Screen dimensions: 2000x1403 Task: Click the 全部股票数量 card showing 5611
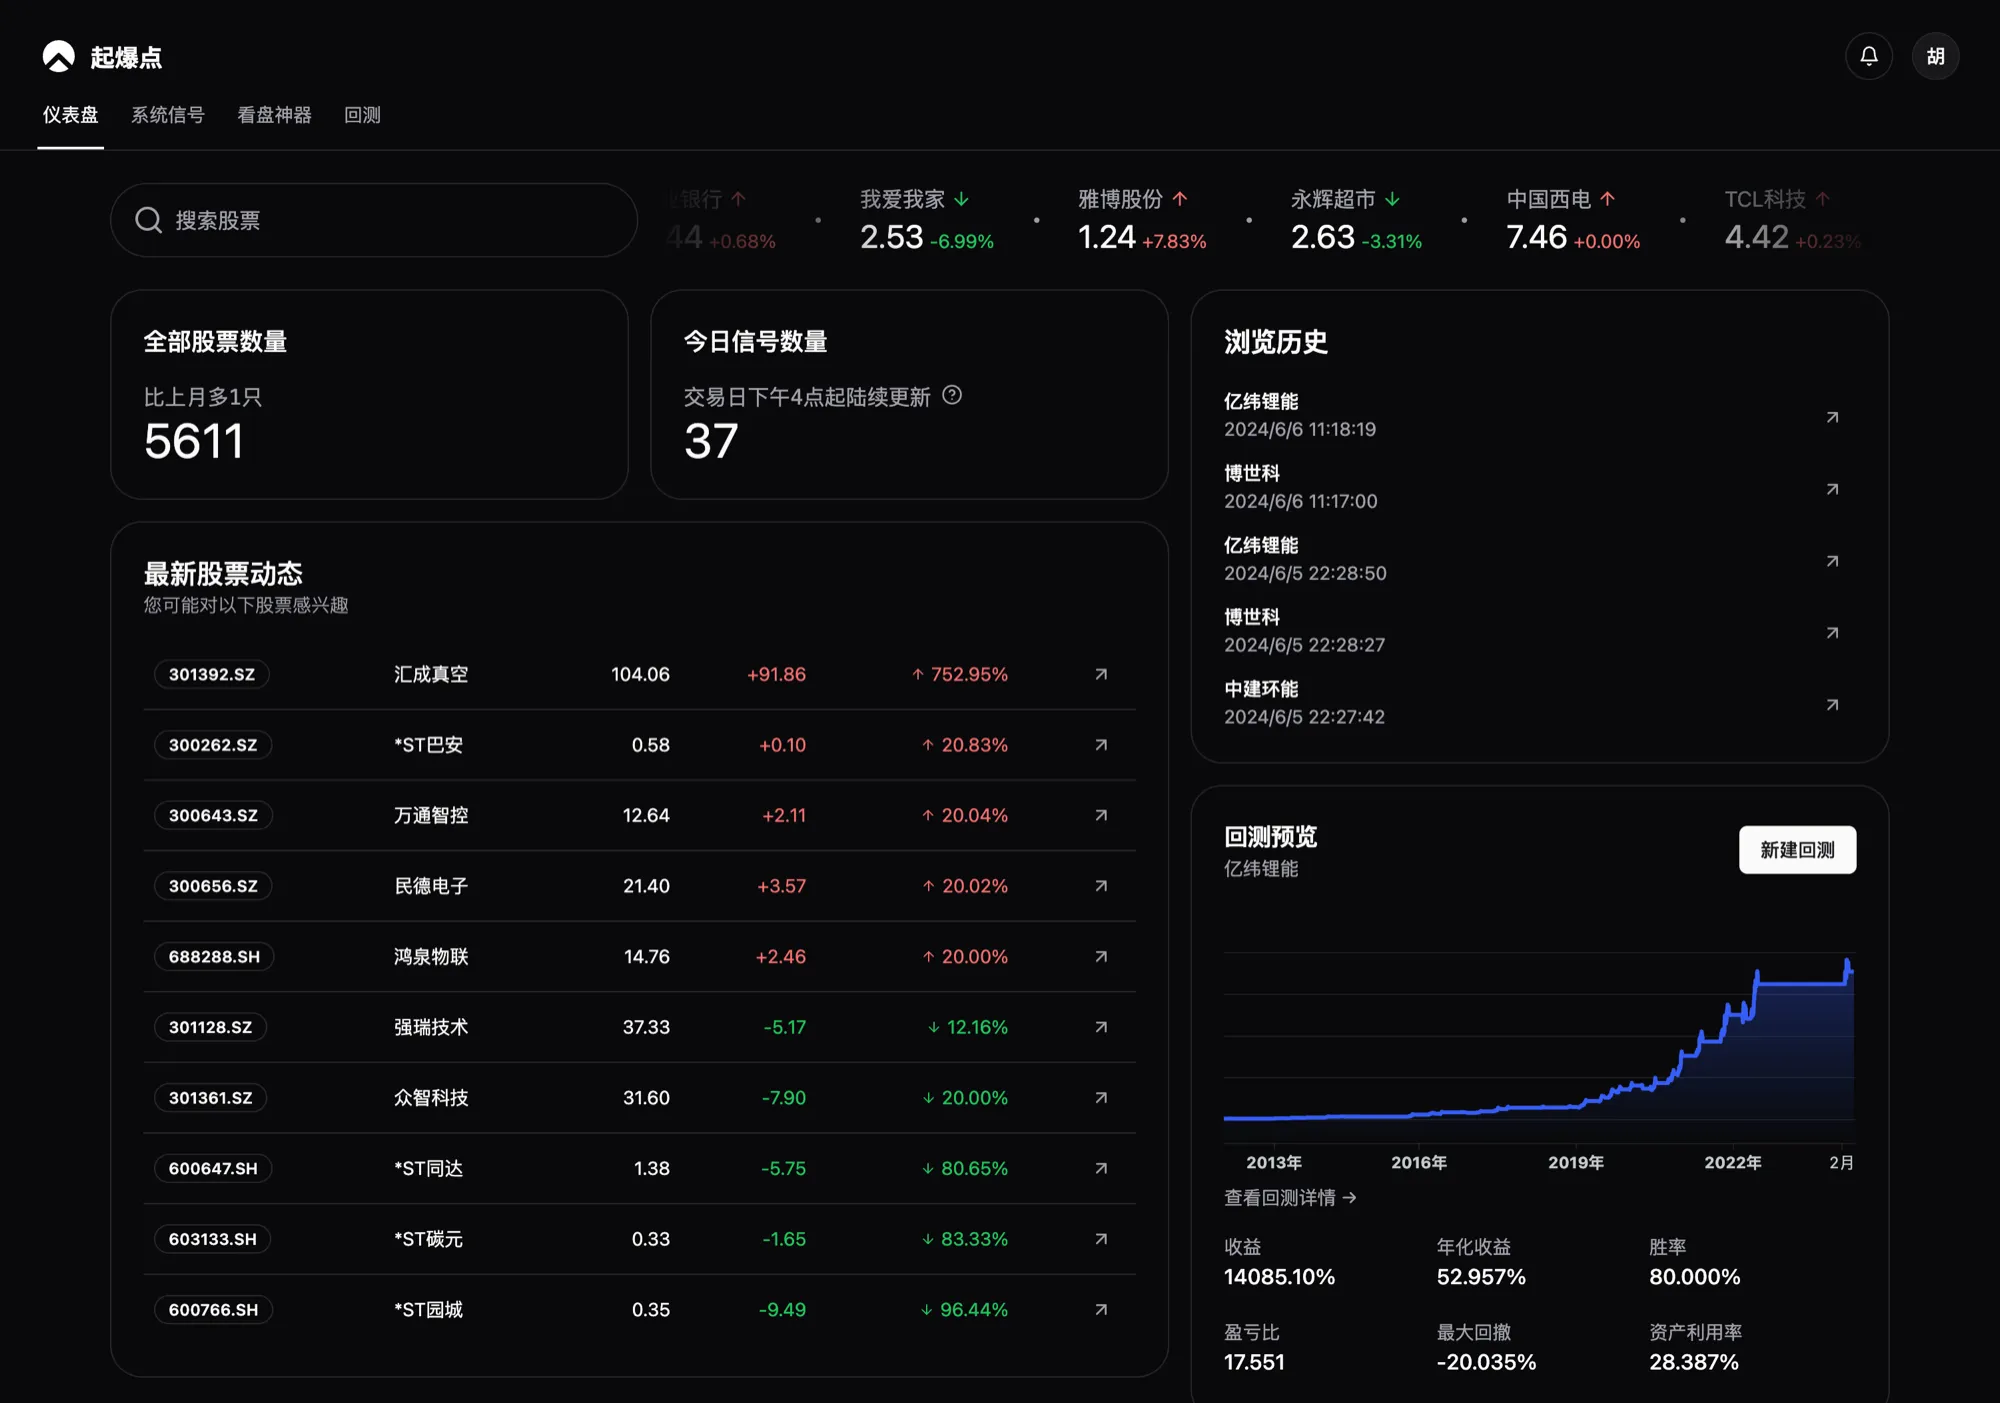pyautogui.click(x=369, y=395)
